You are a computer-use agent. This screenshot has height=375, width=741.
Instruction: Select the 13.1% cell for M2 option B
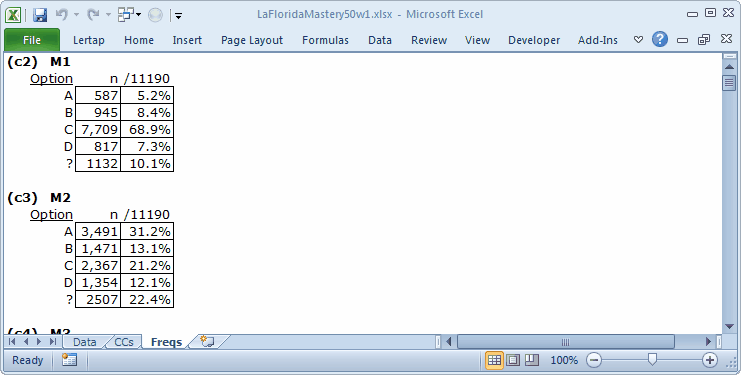(x=147, y=248)
